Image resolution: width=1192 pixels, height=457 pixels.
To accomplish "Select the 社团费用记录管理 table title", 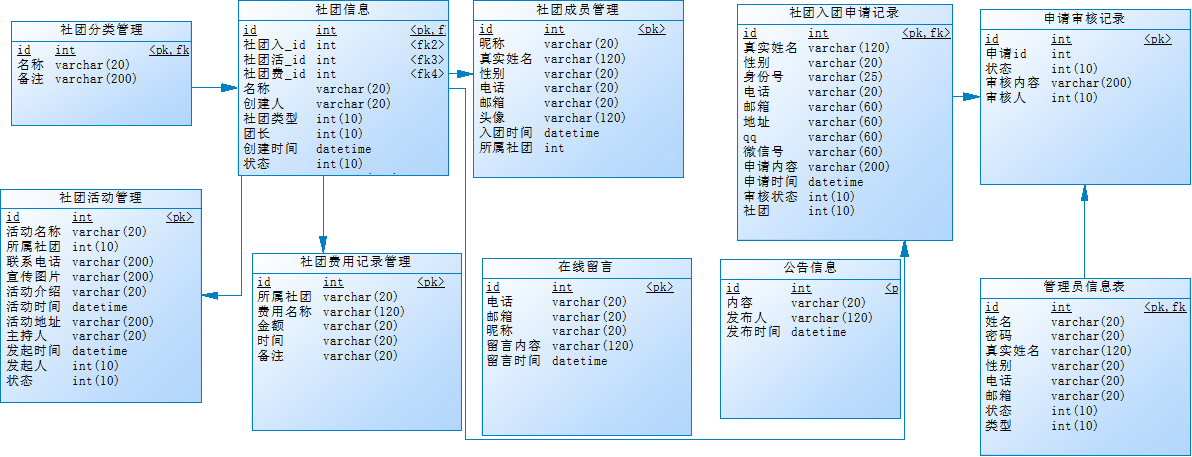I will pos(356,262).
